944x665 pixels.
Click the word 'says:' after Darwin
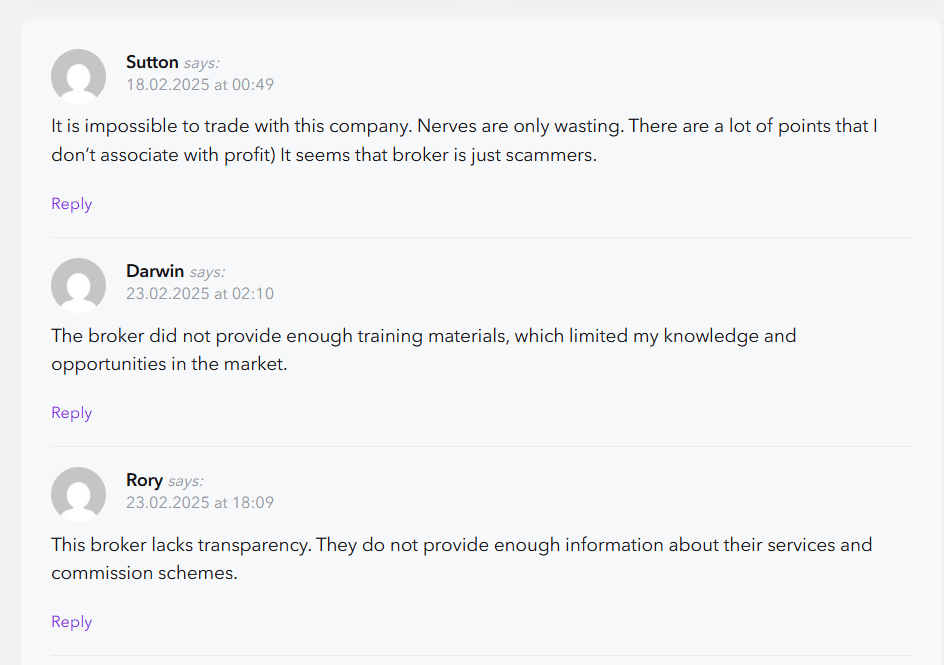[207, 272]
